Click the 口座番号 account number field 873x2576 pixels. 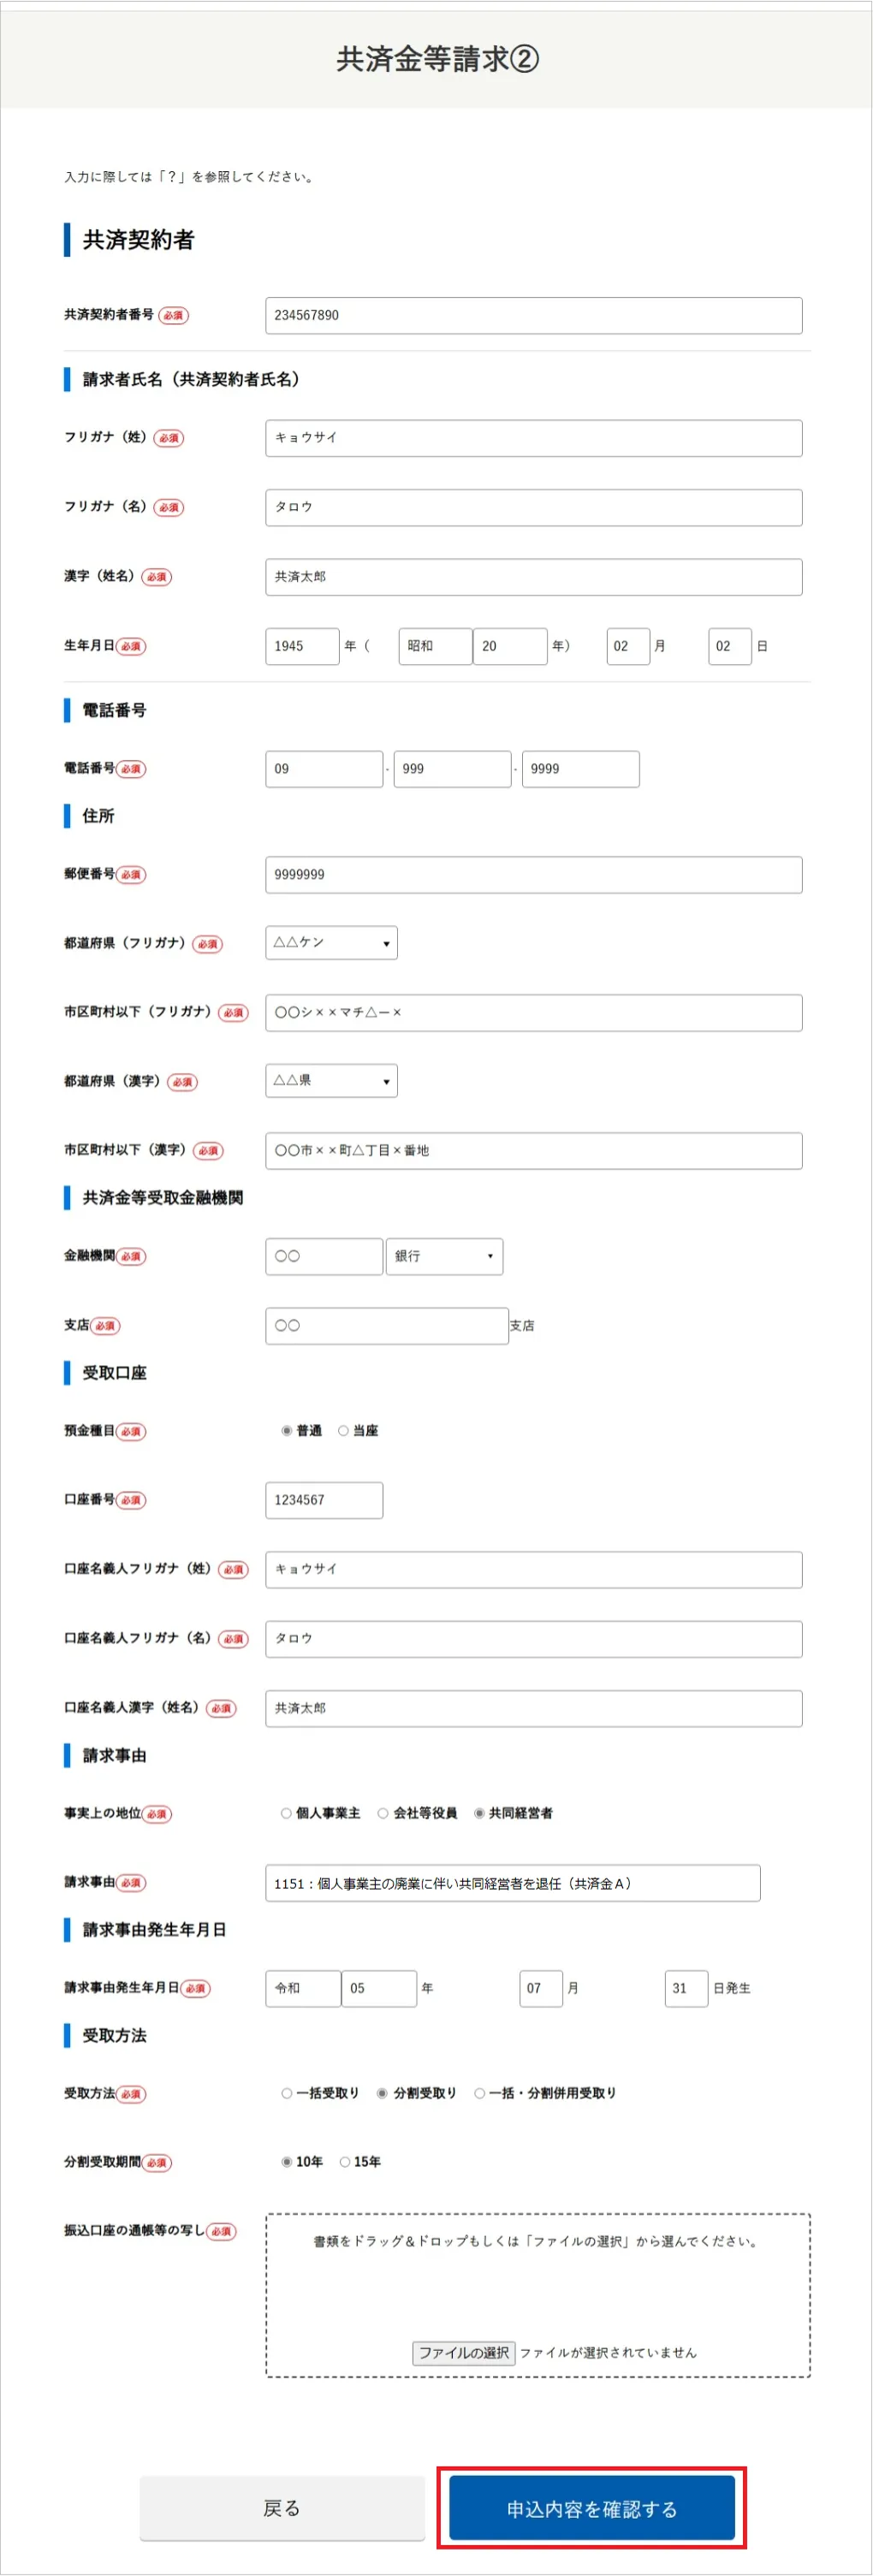[324, 1500]
